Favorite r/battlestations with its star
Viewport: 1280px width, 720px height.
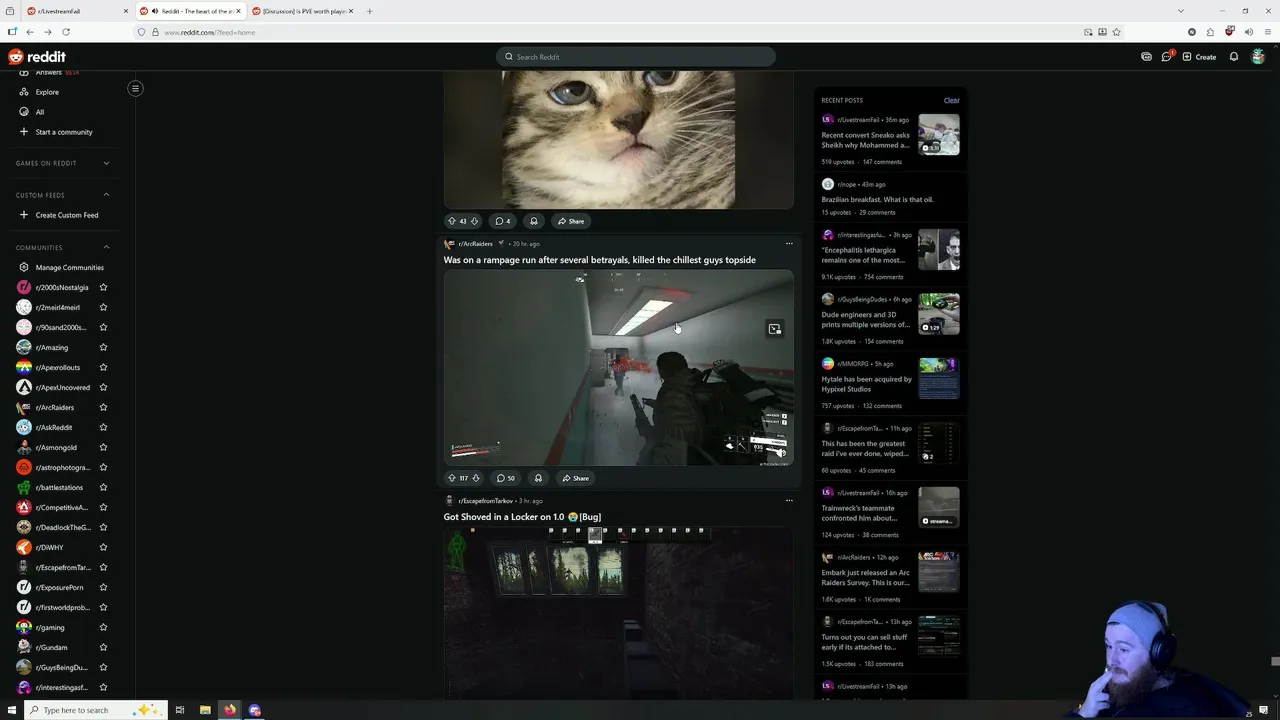(103, 487)
